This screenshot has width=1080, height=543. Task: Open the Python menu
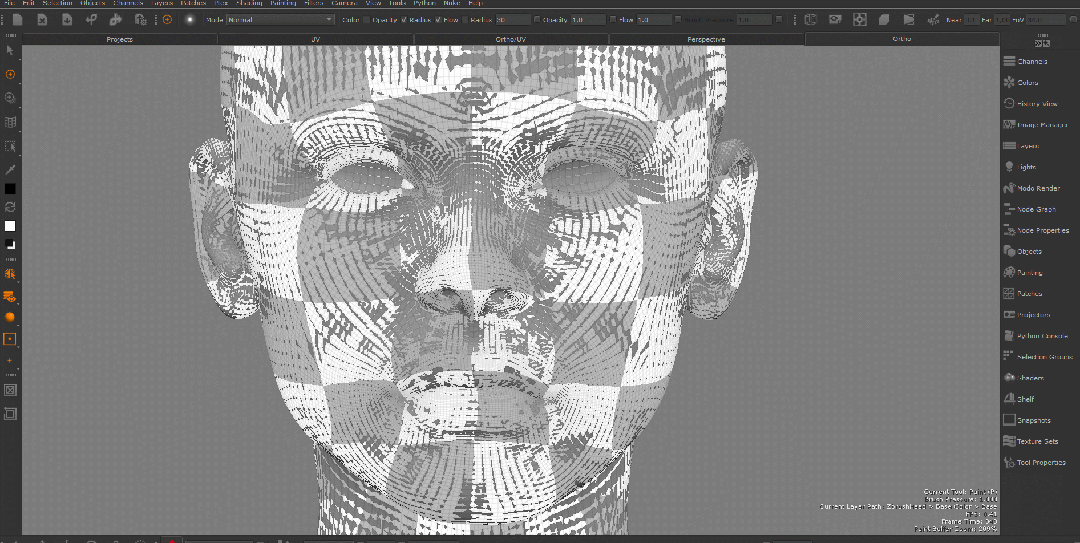pyautogui.click(x=425, y=3)
